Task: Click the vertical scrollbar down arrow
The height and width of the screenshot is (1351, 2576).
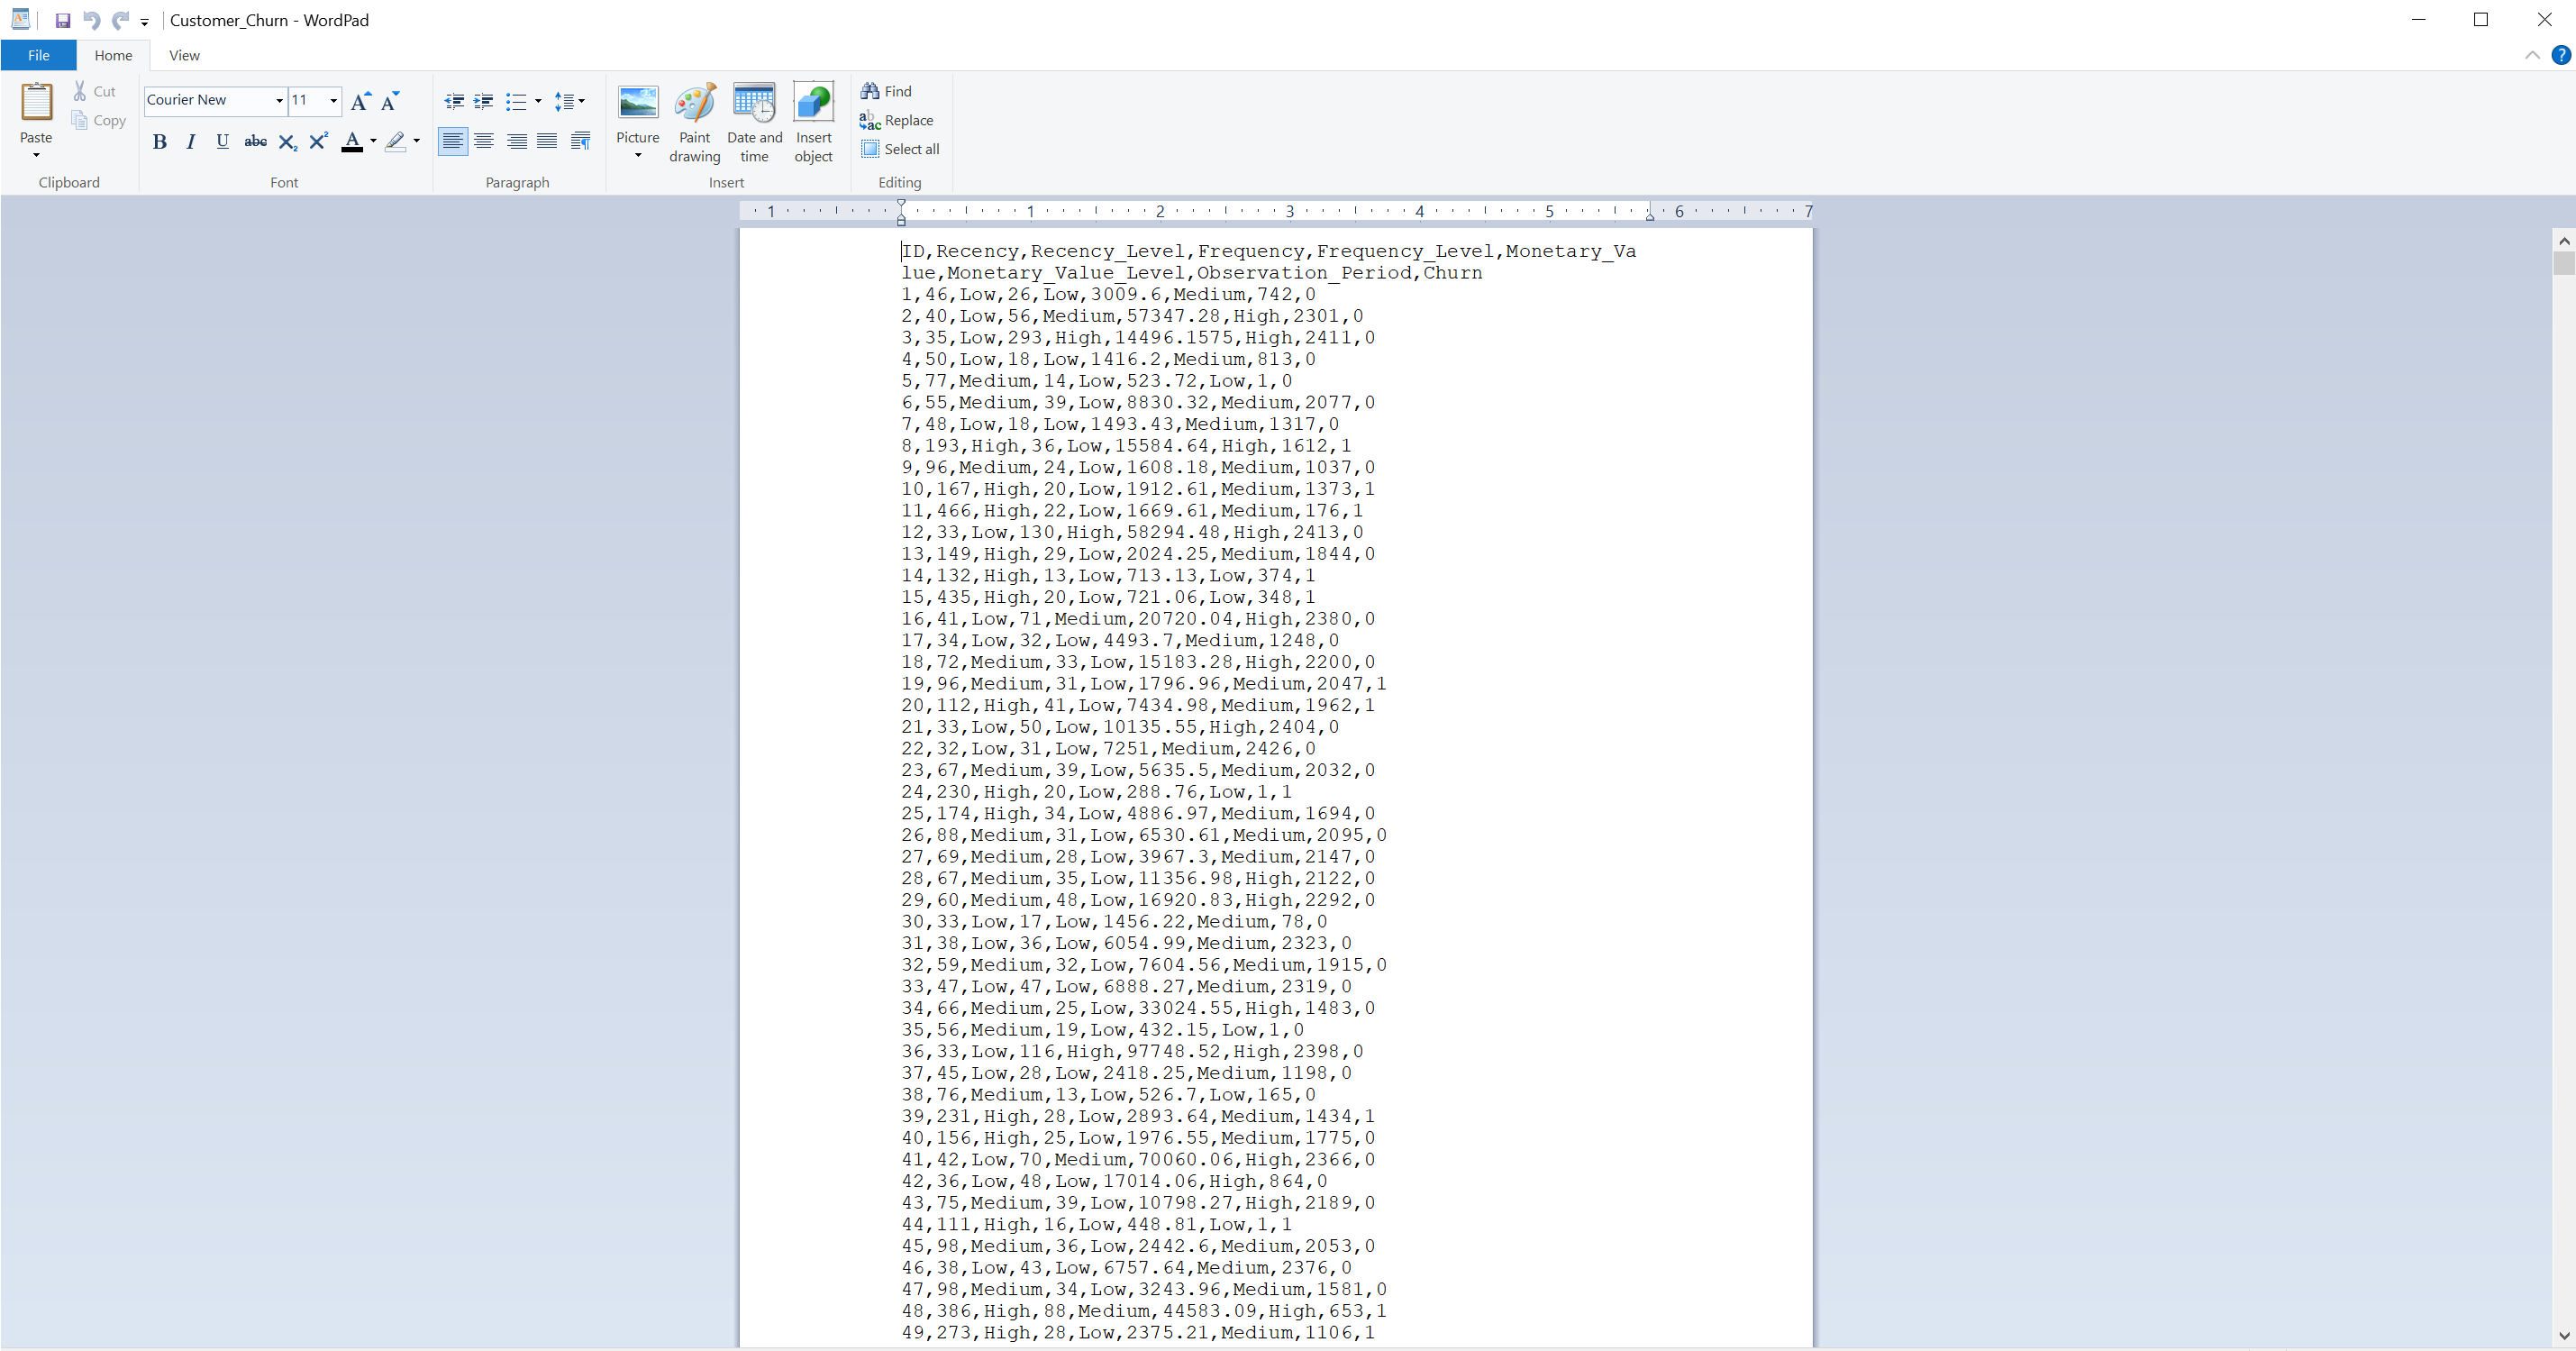Action: pos(2563,1335)
